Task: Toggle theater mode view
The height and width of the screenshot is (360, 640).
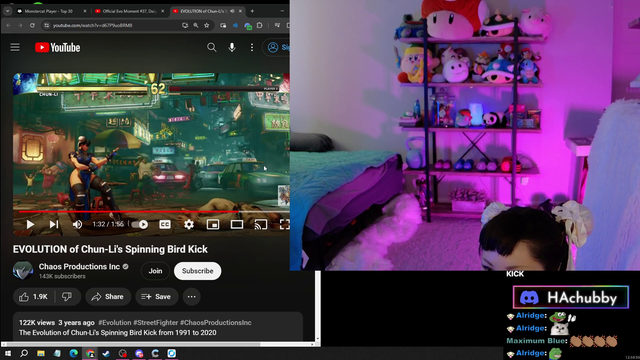Action: coord(237,224)
